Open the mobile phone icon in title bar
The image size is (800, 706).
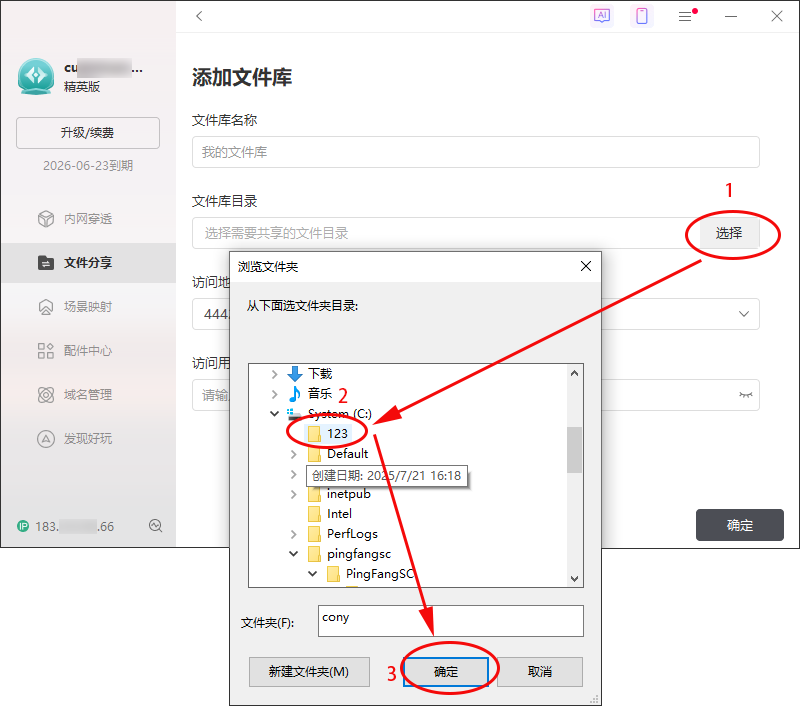[642, 16]
